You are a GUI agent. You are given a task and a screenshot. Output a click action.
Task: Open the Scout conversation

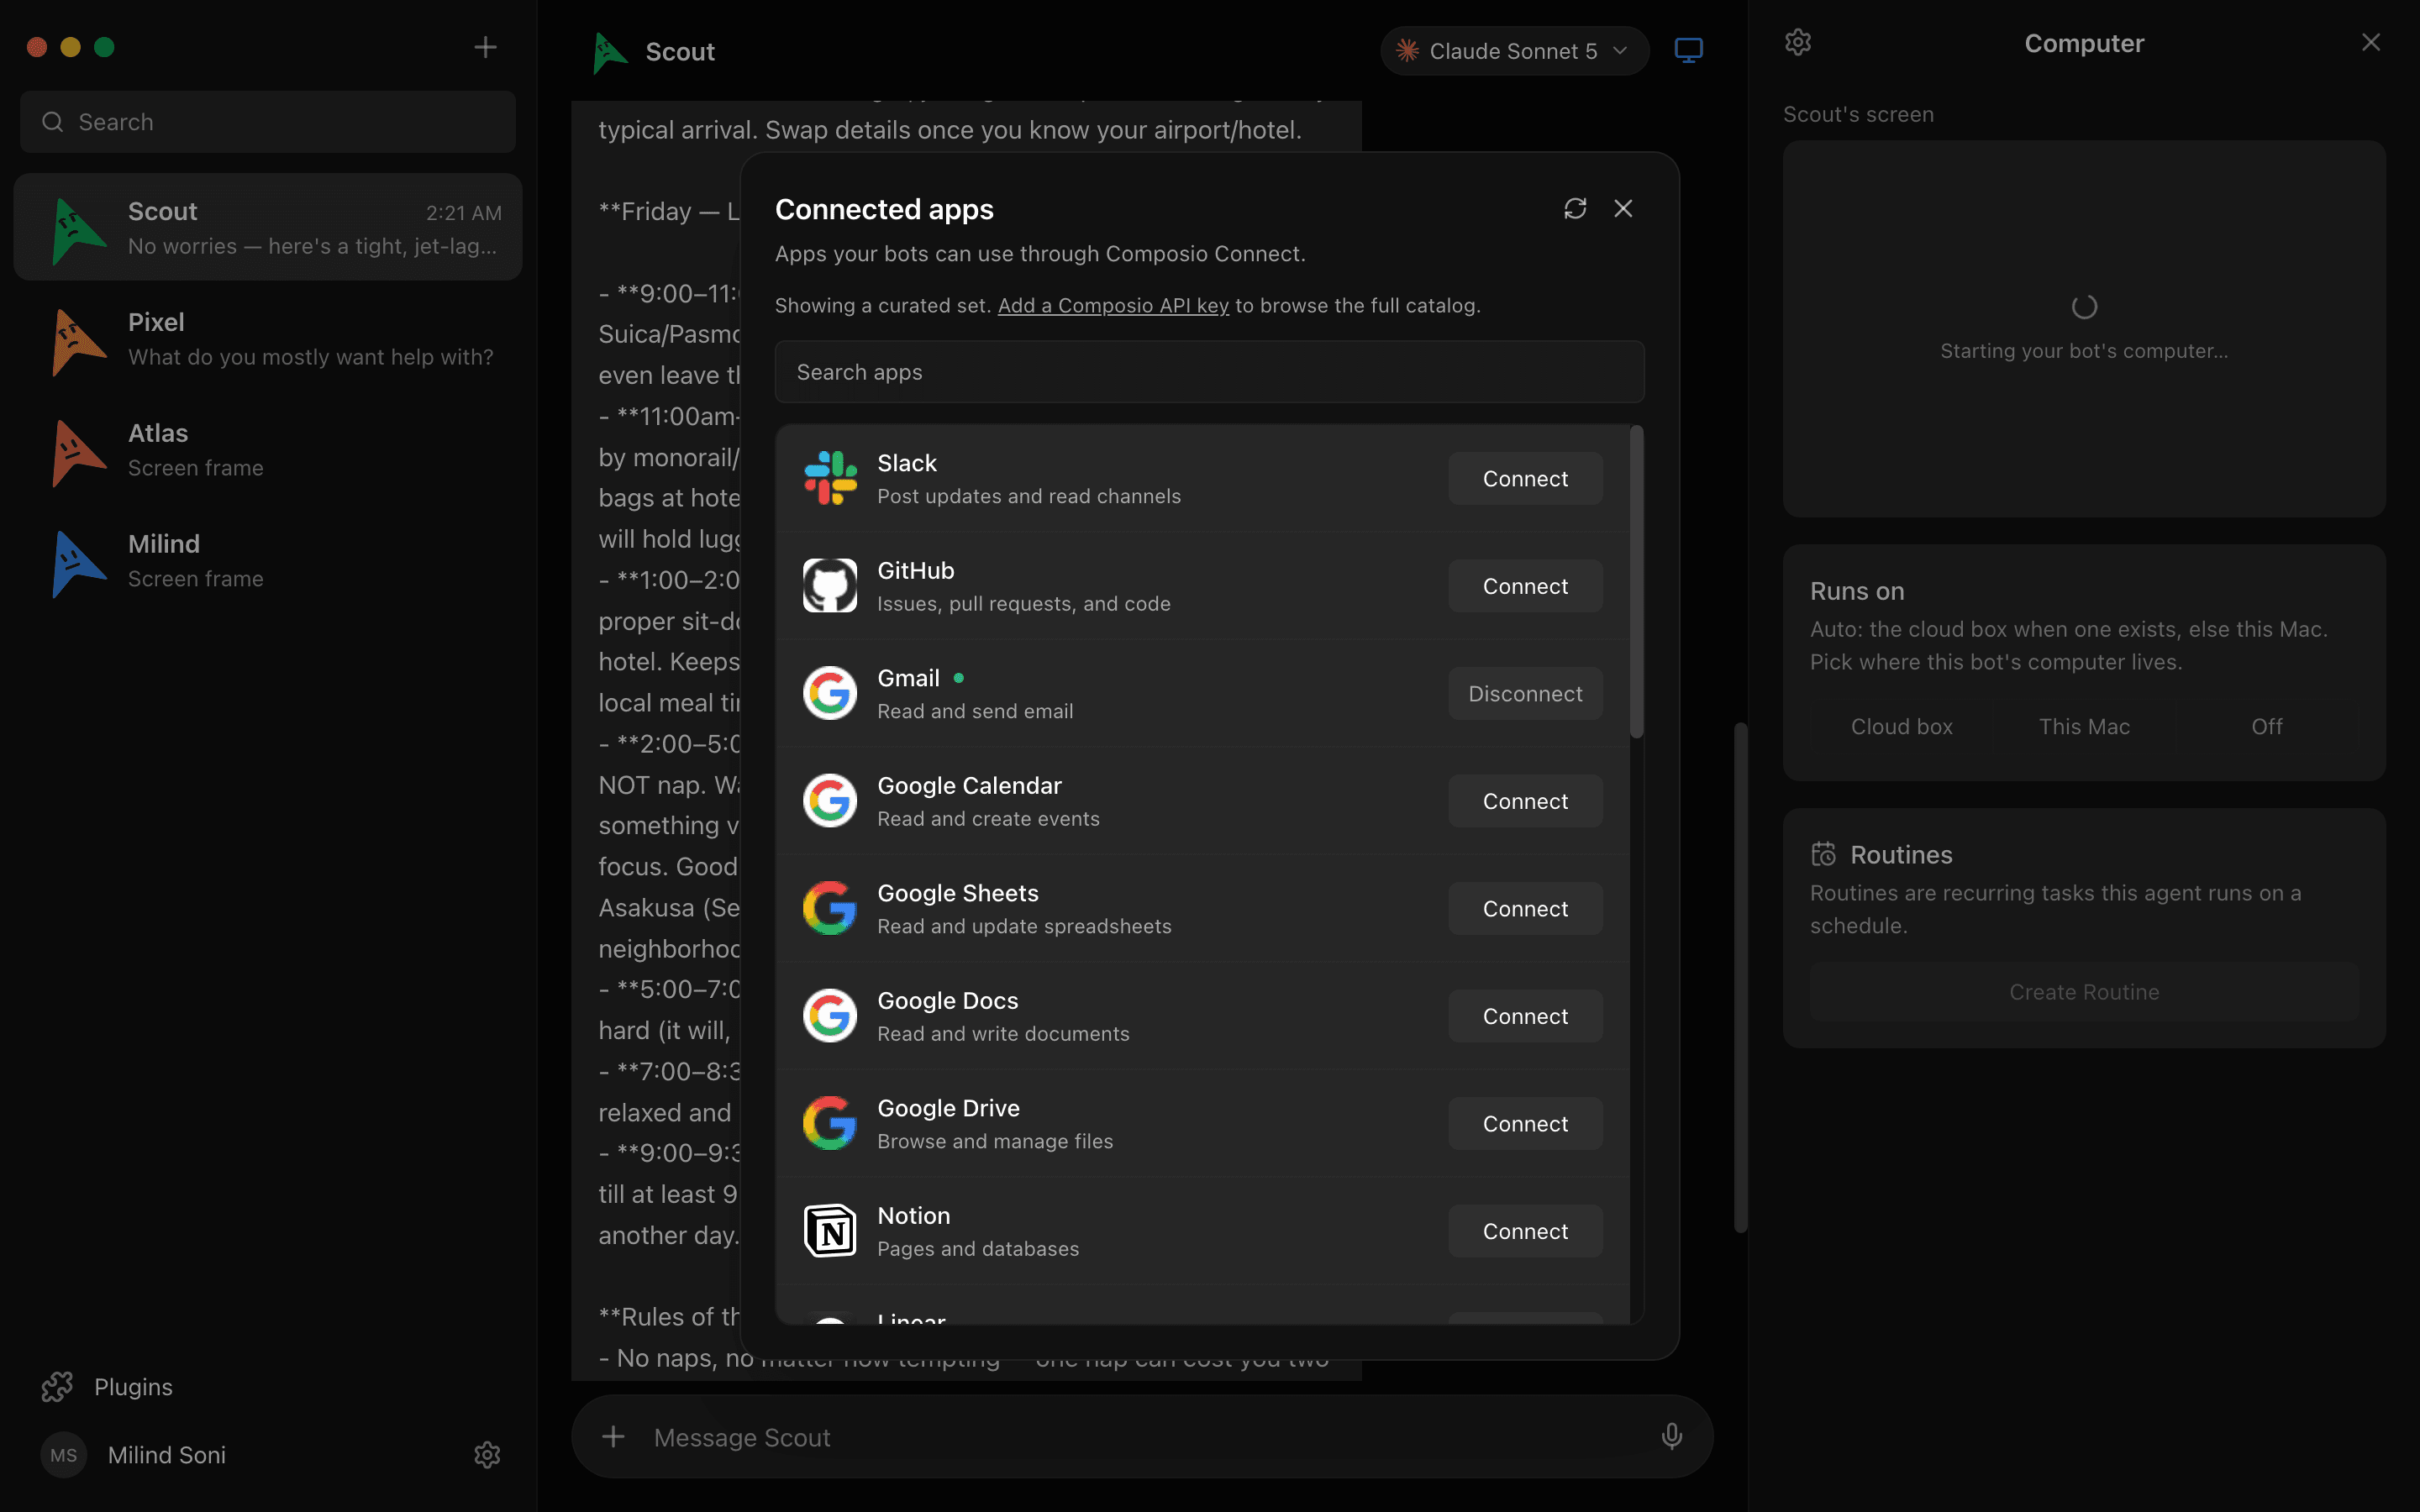pyautogui.click(x=268, y=228)
